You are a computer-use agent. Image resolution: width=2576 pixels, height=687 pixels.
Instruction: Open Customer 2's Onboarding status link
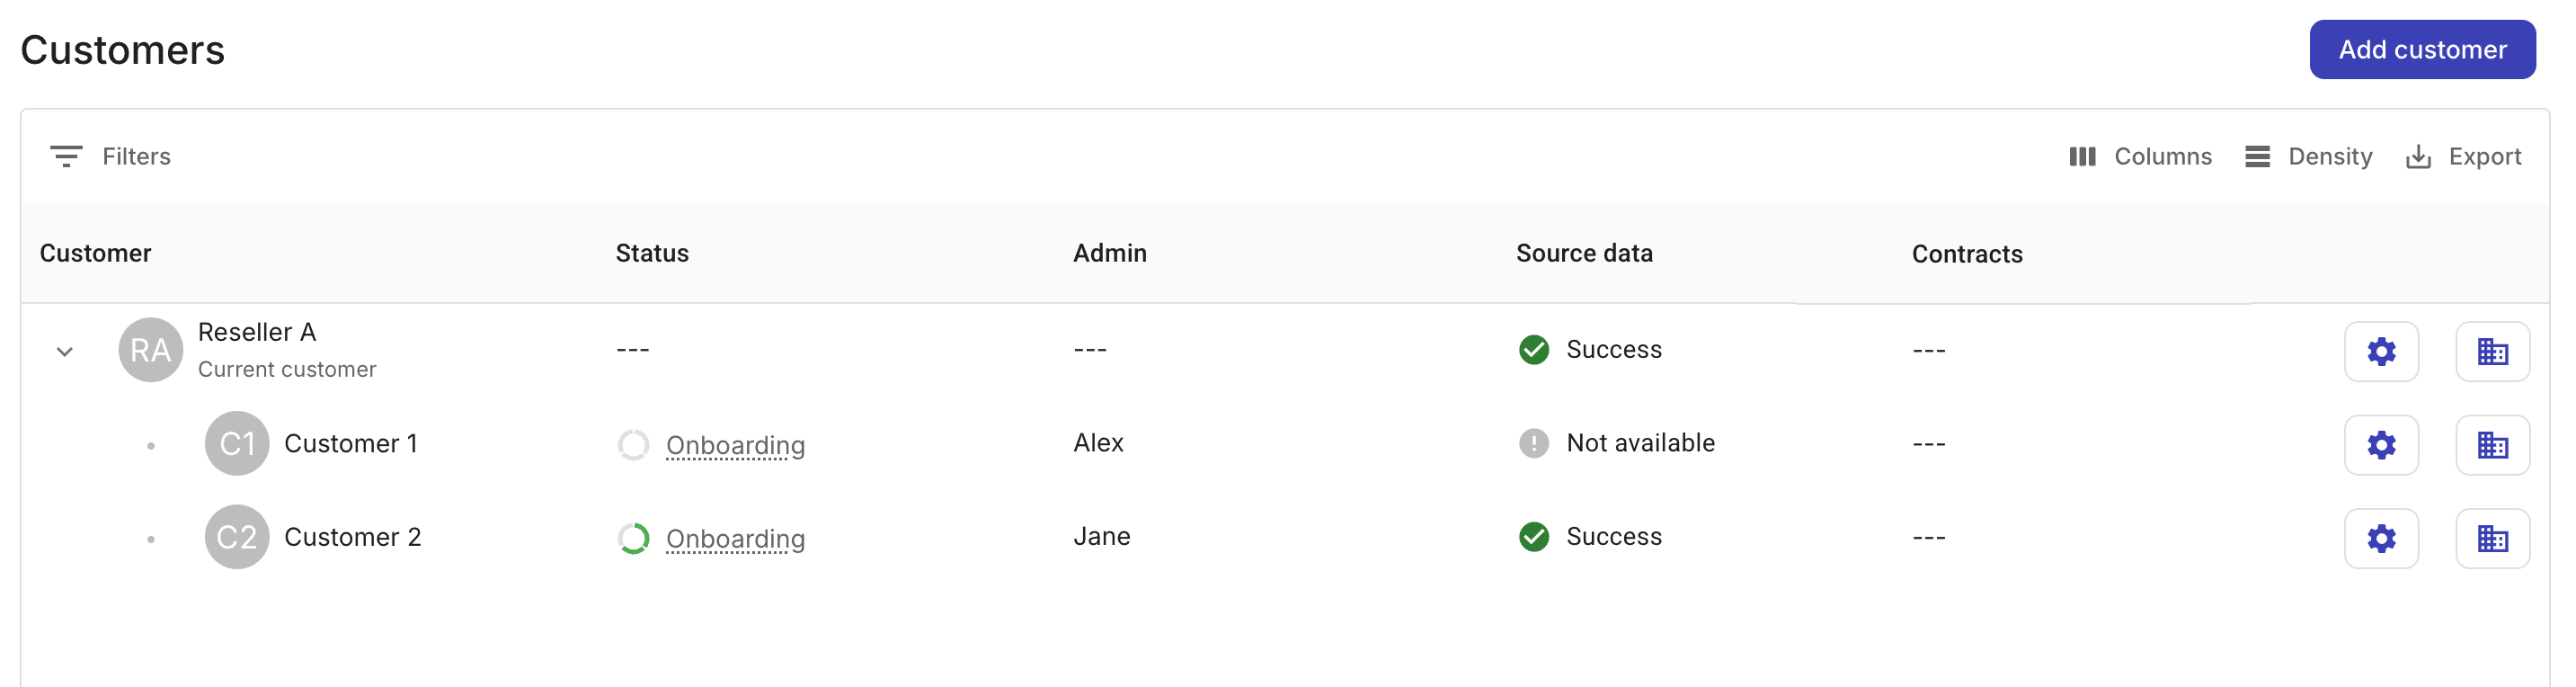tap(736, 538)
